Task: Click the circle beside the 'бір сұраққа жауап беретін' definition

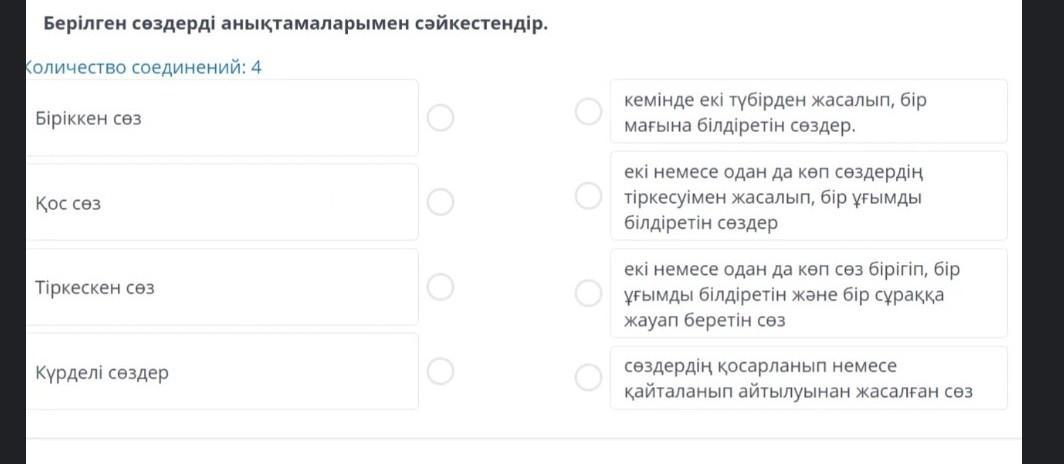Action: (x=588, y=293)
